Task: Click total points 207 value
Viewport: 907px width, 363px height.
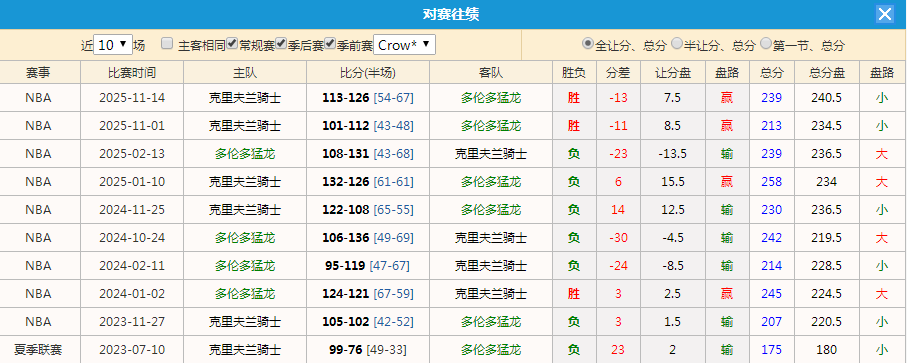Action: 772,321
